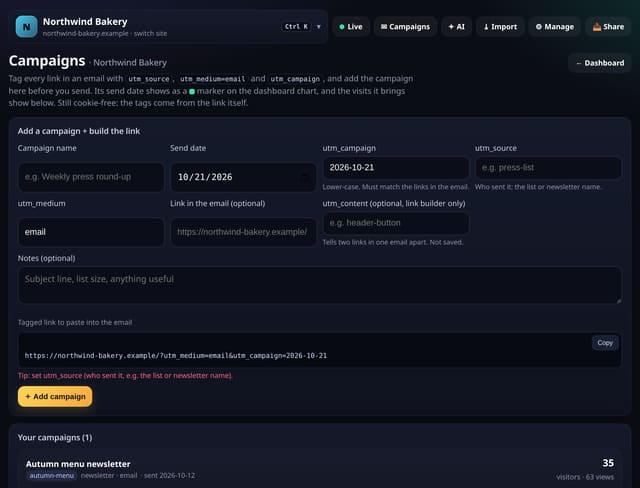Copy the tagged link
Viewport: 640px width, 488px height.
pos(605,343)
